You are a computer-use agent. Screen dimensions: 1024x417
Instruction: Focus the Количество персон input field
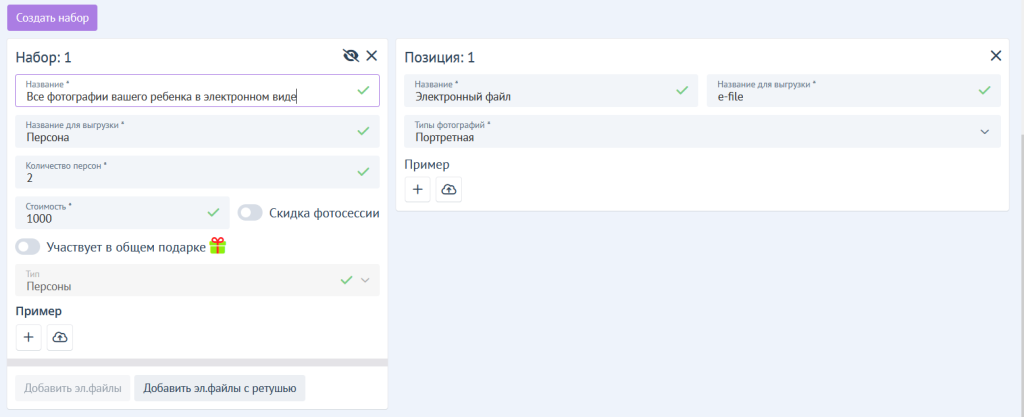(x=185, y=172)
